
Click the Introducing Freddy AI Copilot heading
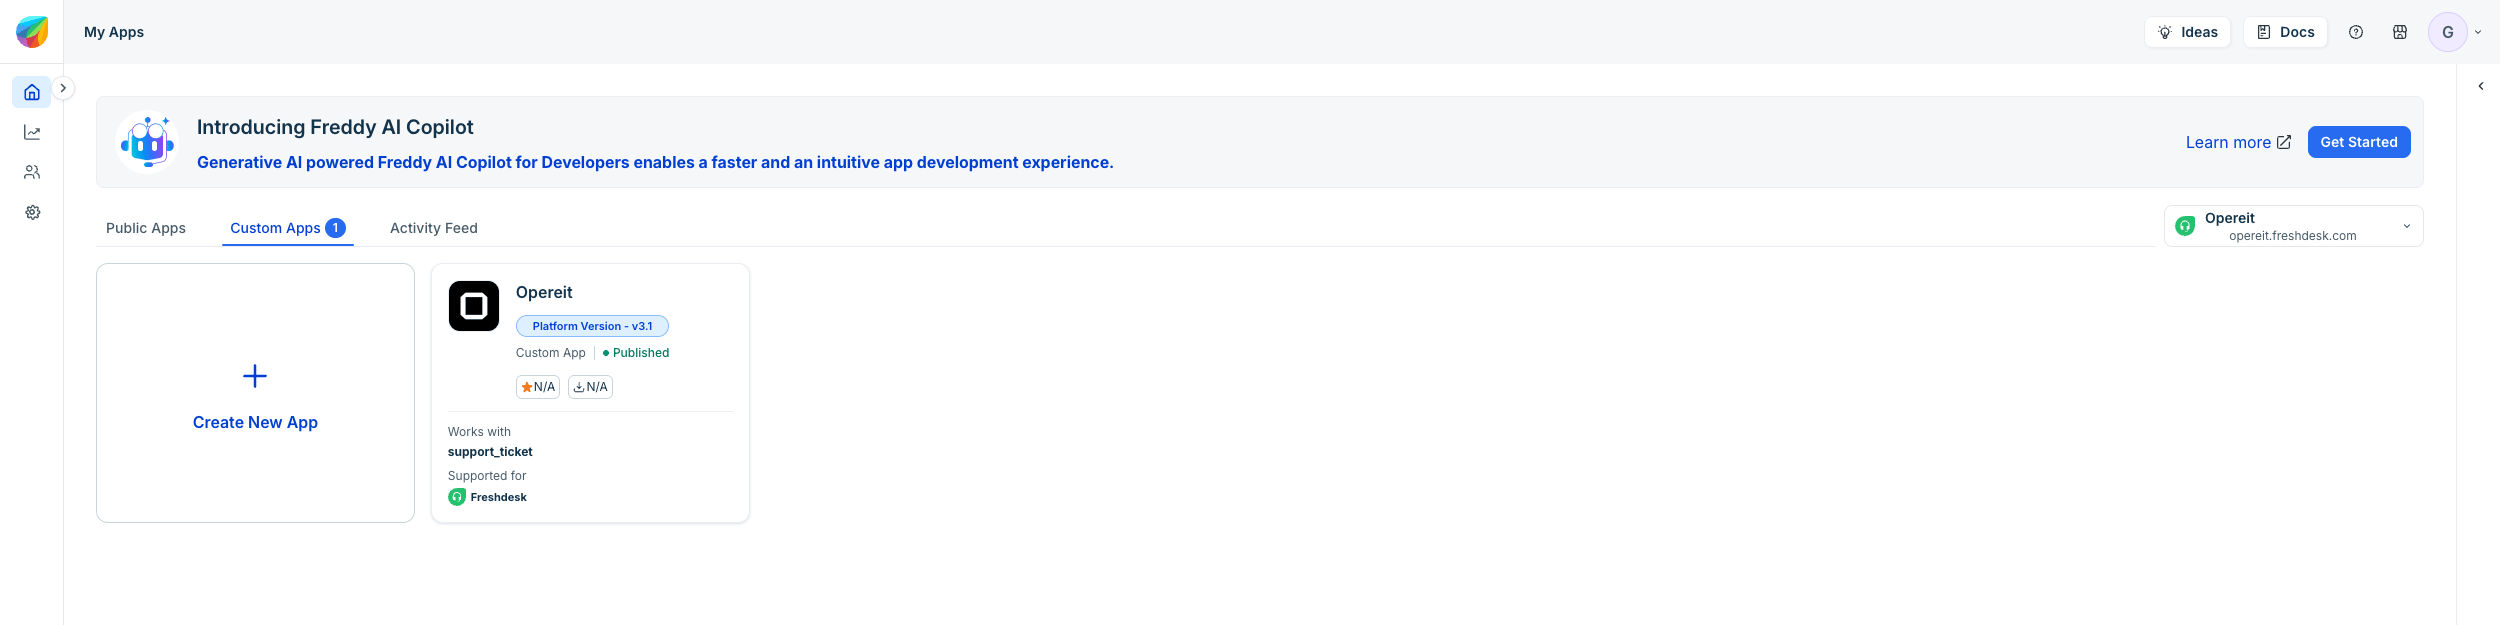(335, 127)
